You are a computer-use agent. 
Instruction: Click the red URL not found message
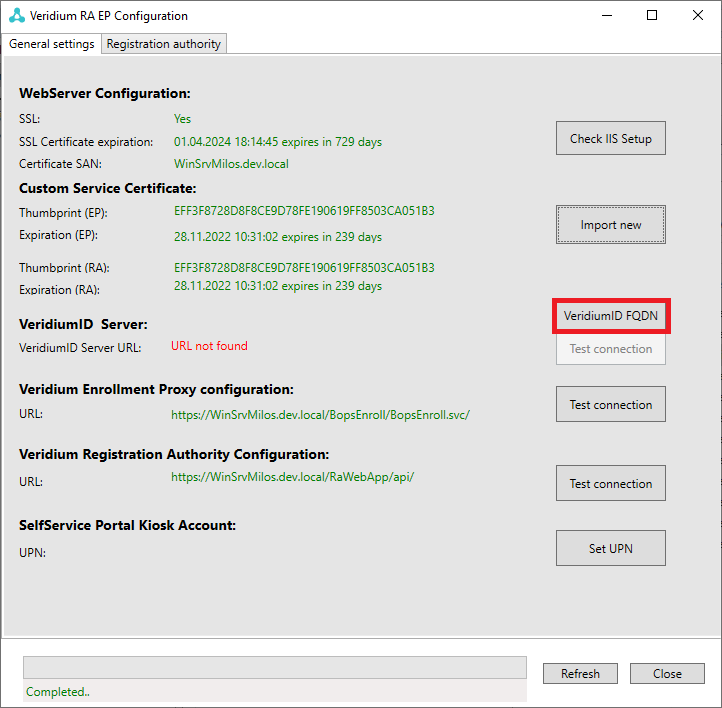pos(209,346)
